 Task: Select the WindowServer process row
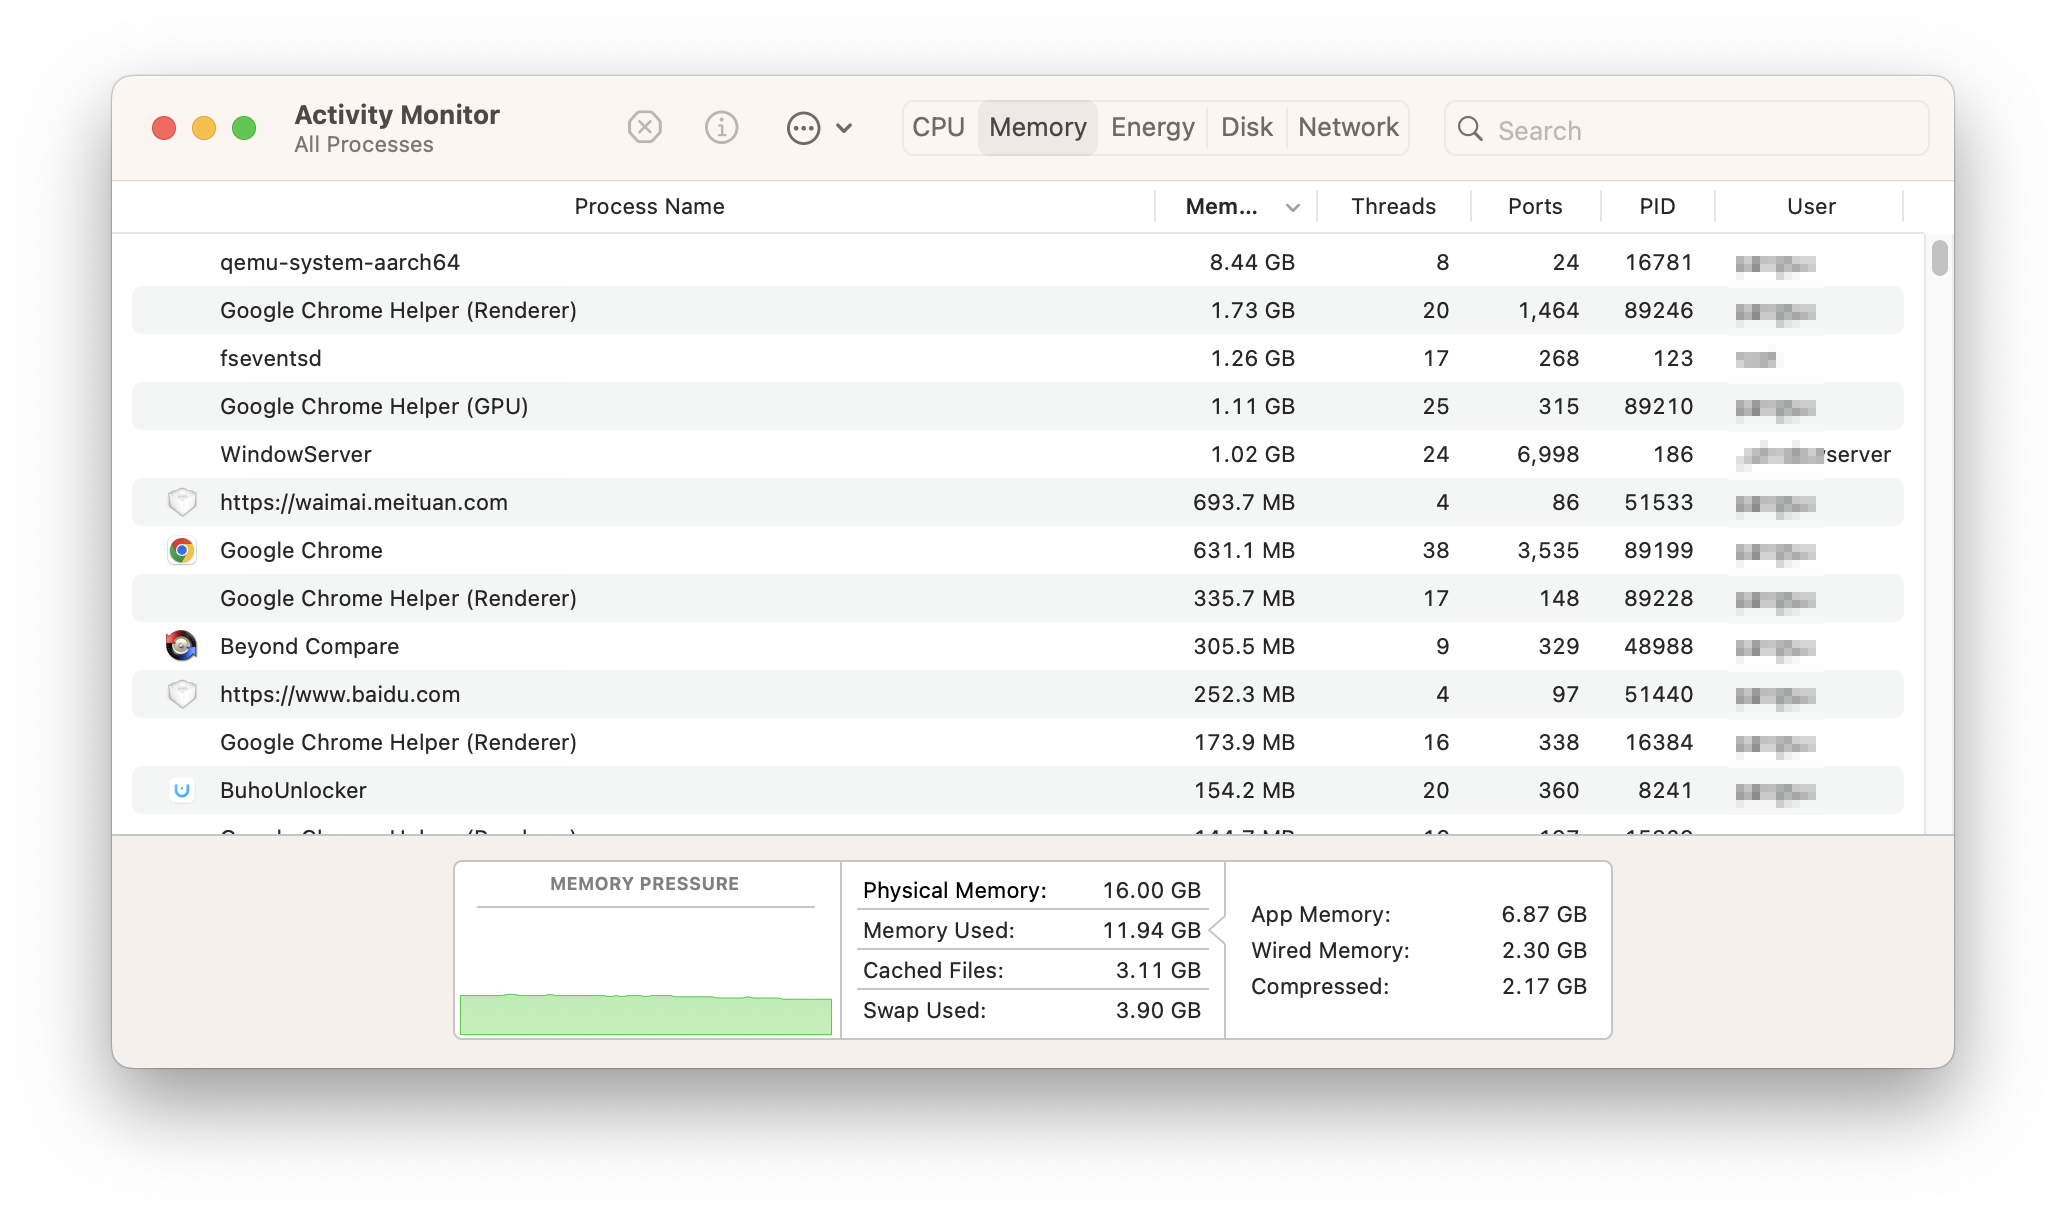1017,454
